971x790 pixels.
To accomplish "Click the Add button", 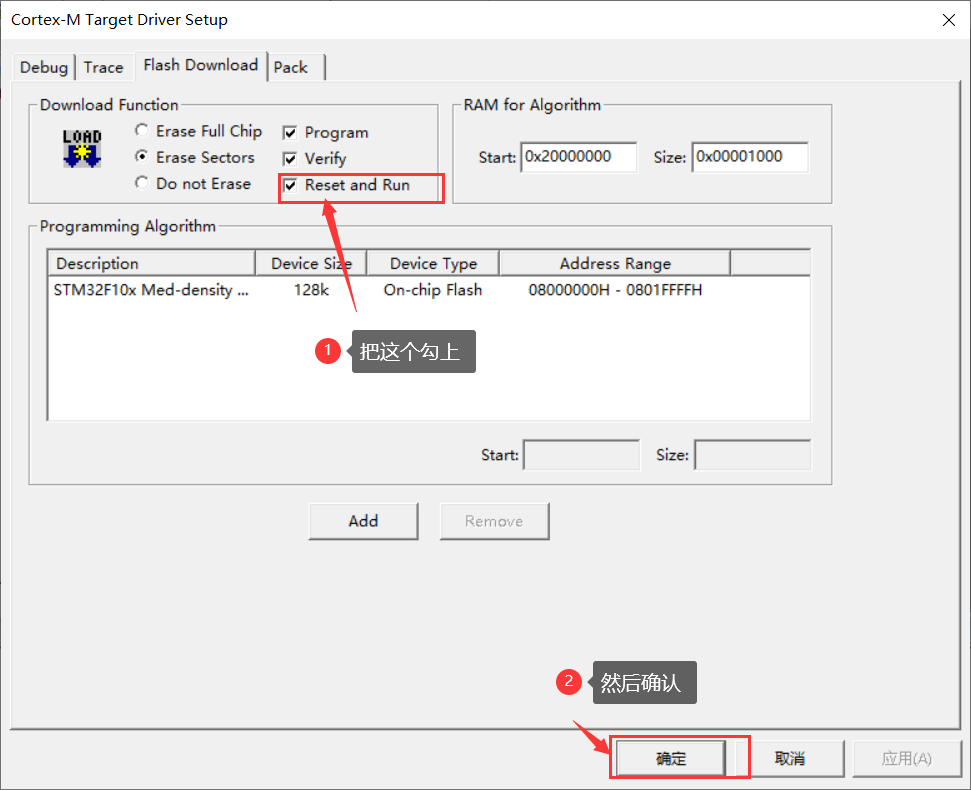I will point(364,521).
